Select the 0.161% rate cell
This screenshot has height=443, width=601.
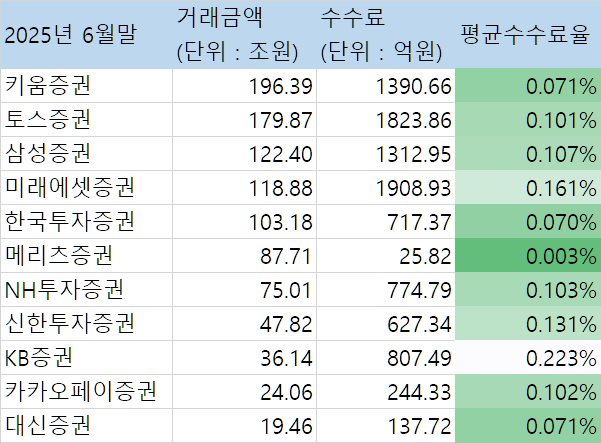click(528, 187)
